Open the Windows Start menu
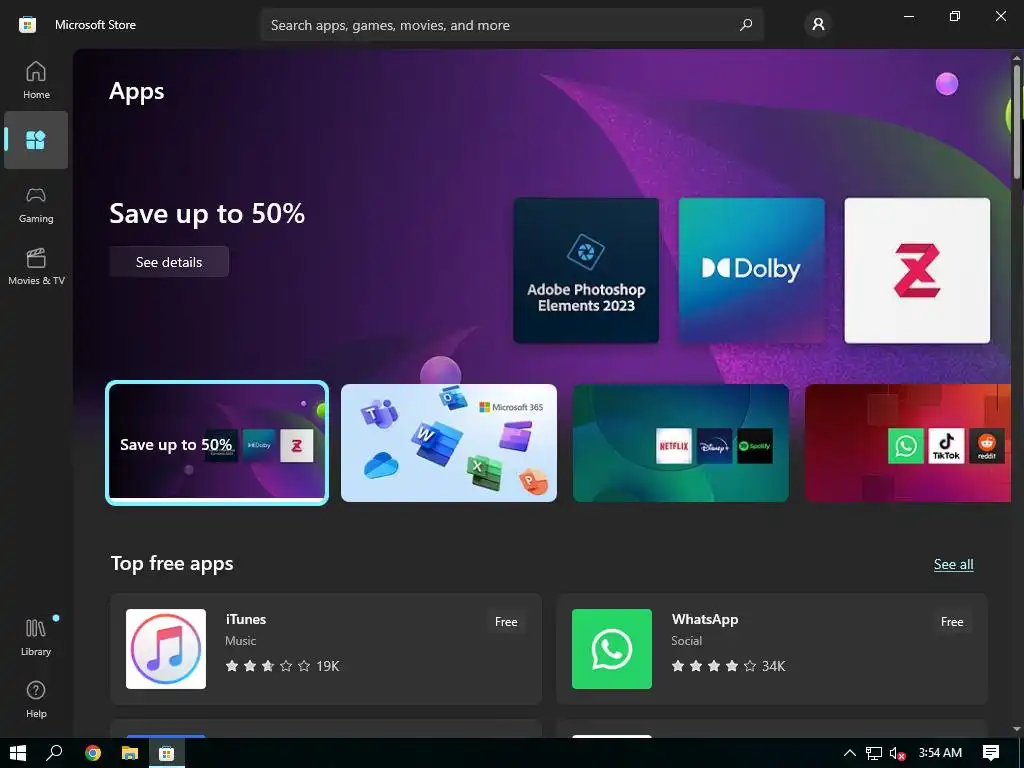The height and width of the screenshot is (768, 1024). pos(18,753)
